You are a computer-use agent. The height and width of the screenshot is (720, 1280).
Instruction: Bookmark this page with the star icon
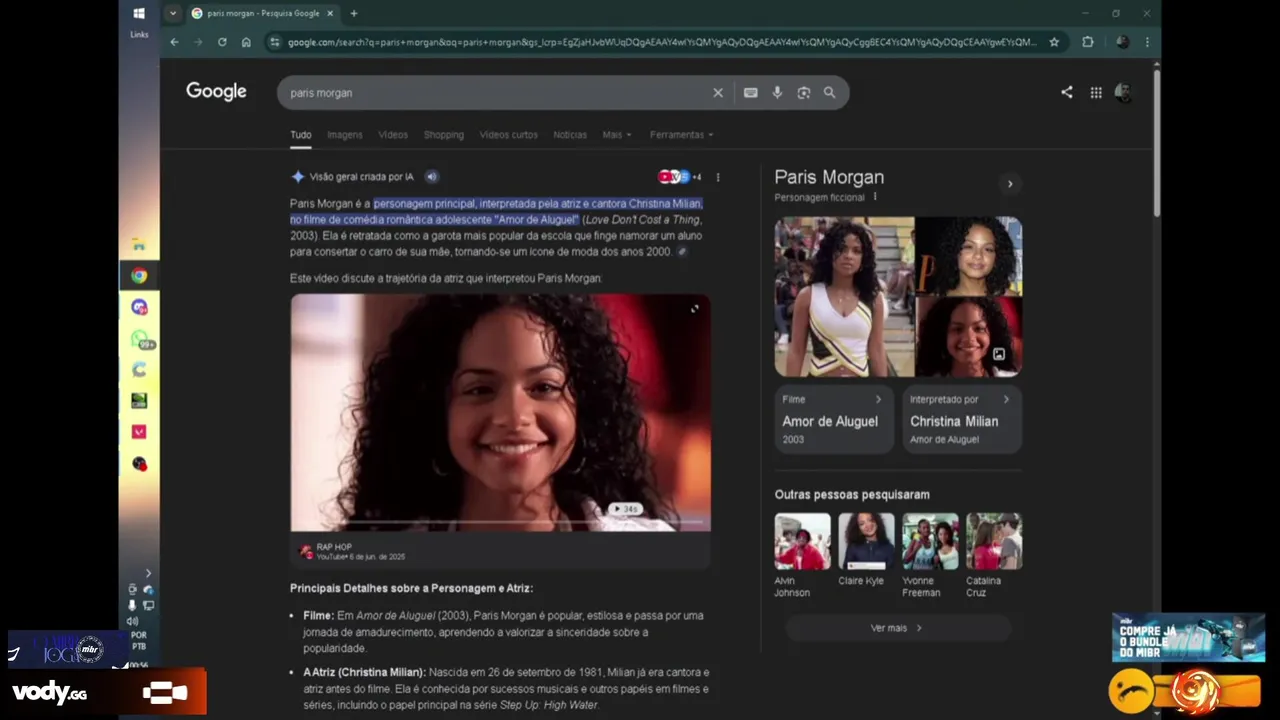click(x=1054, y=42)
